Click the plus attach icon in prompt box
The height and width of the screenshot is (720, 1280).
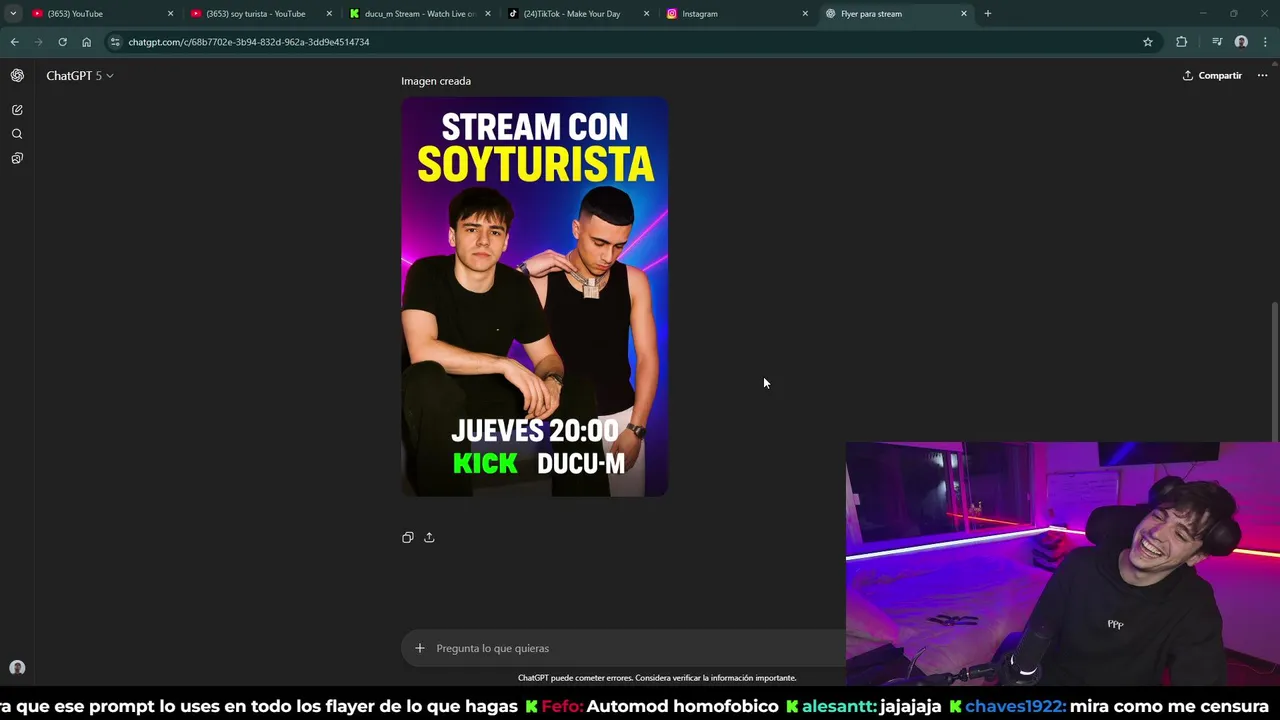pyautogui.click(x=420, y=648)
